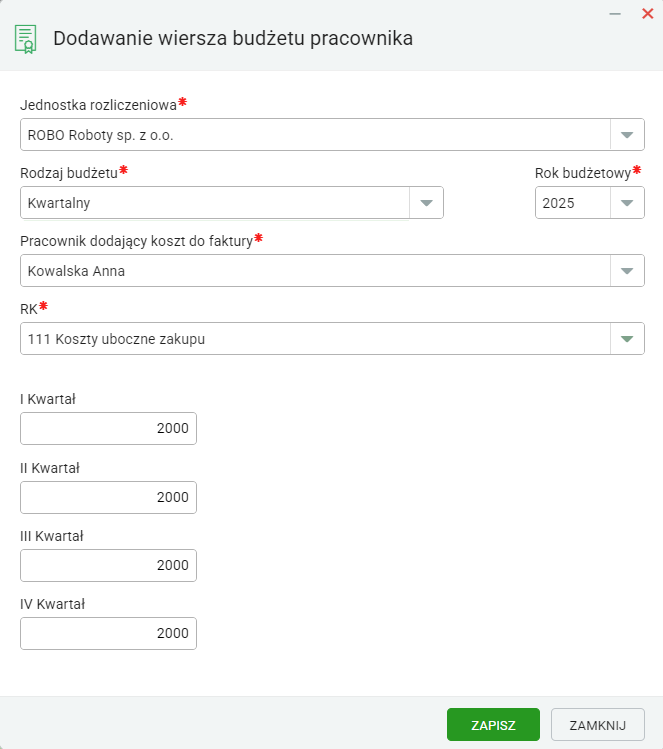Click the Kwartalny budget type field
The image size is (663, 749).
point(215,203)
